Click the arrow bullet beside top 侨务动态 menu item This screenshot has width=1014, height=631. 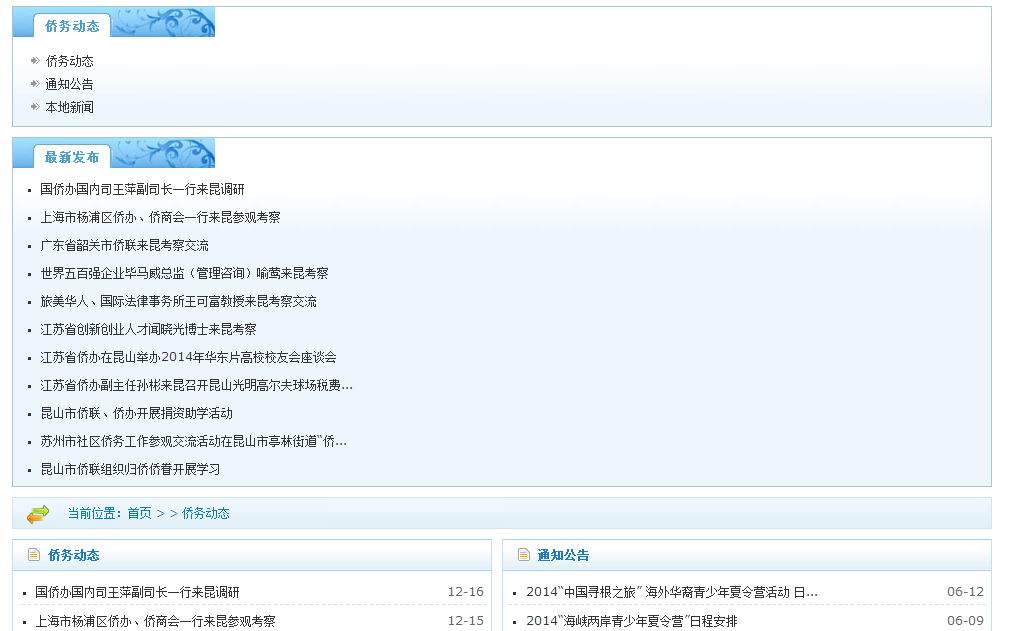(35, 61)
